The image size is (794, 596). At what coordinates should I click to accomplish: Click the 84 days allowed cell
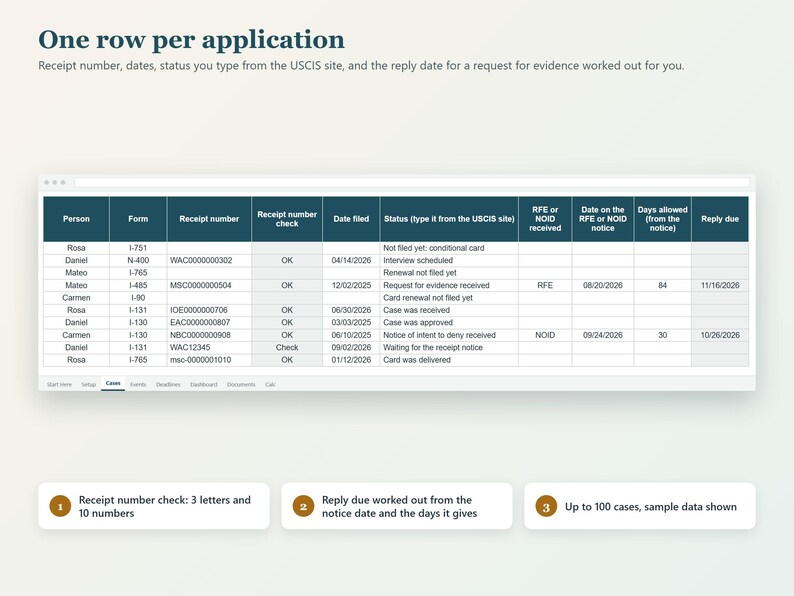[x=662, y=285]
